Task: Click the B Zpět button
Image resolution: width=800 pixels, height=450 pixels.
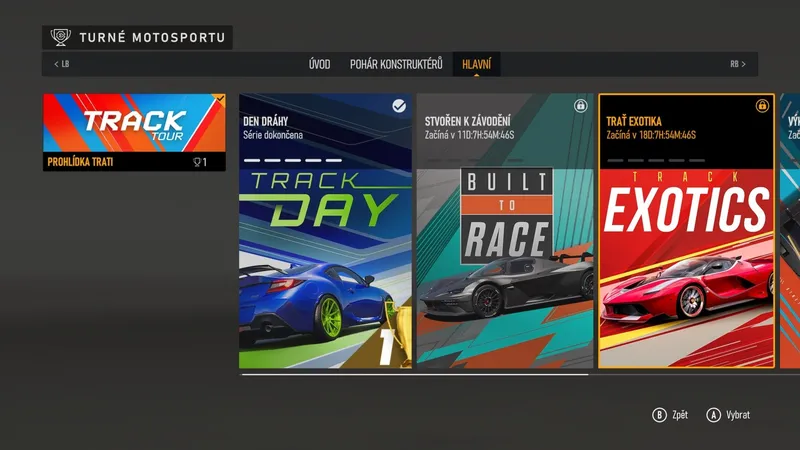Action: pyautogui.click(x=670, y=415)
